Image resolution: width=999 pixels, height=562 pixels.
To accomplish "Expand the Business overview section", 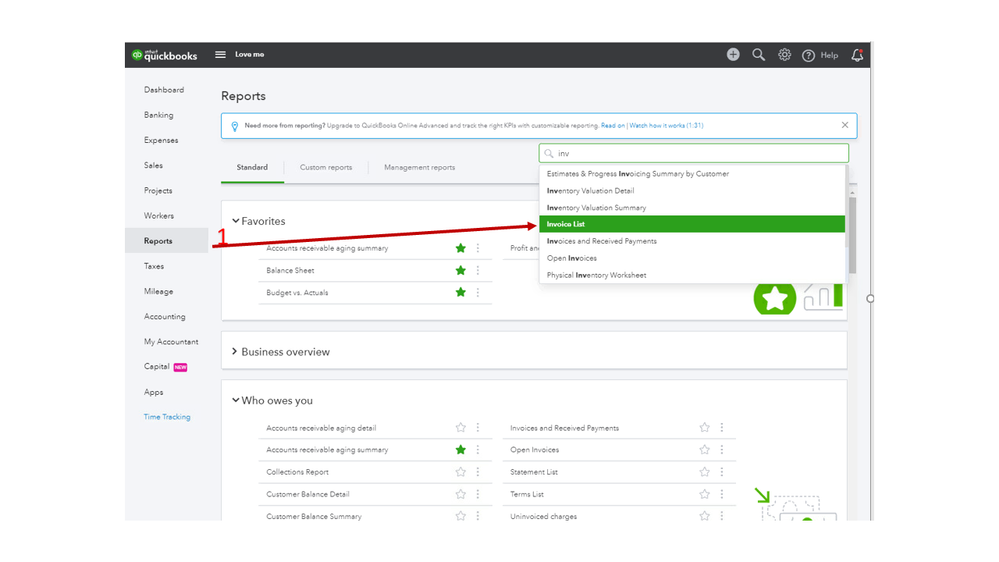I will (x=235, y=352).
